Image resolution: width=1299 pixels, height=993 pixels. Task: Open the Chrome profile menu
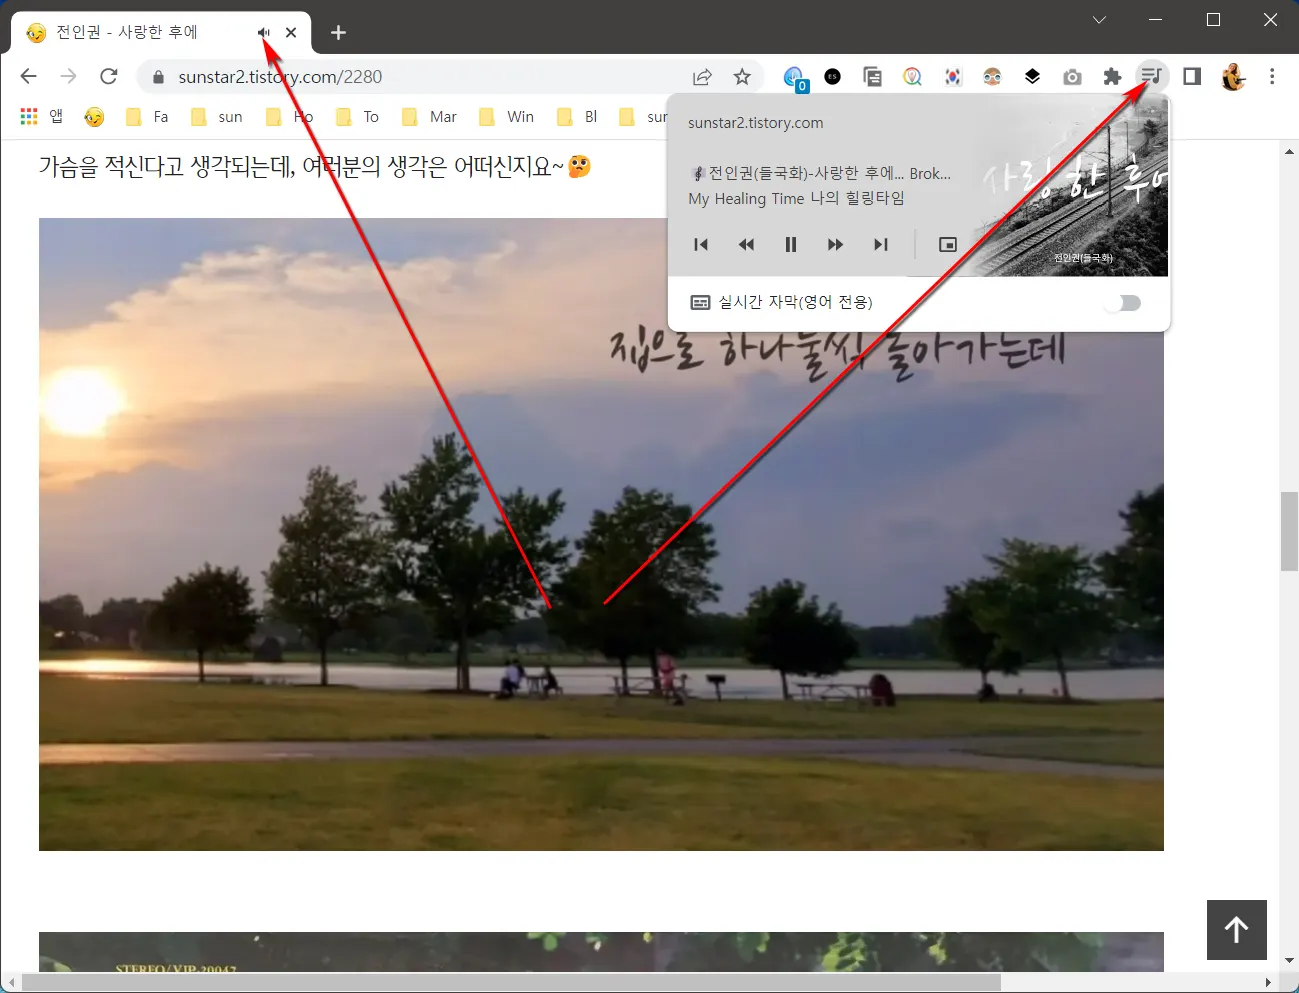pos(1233,76)
